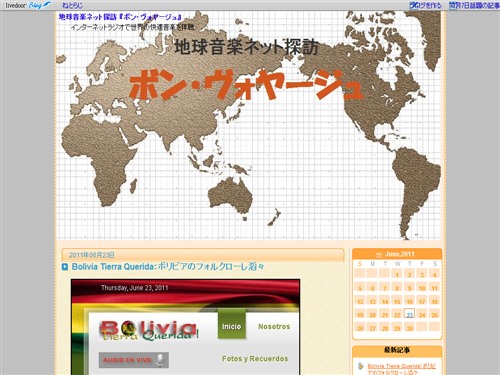The width and height of the screenshot is (500, 375).
Task: Select June 23 in the calendar
Action: click(410, 314)
